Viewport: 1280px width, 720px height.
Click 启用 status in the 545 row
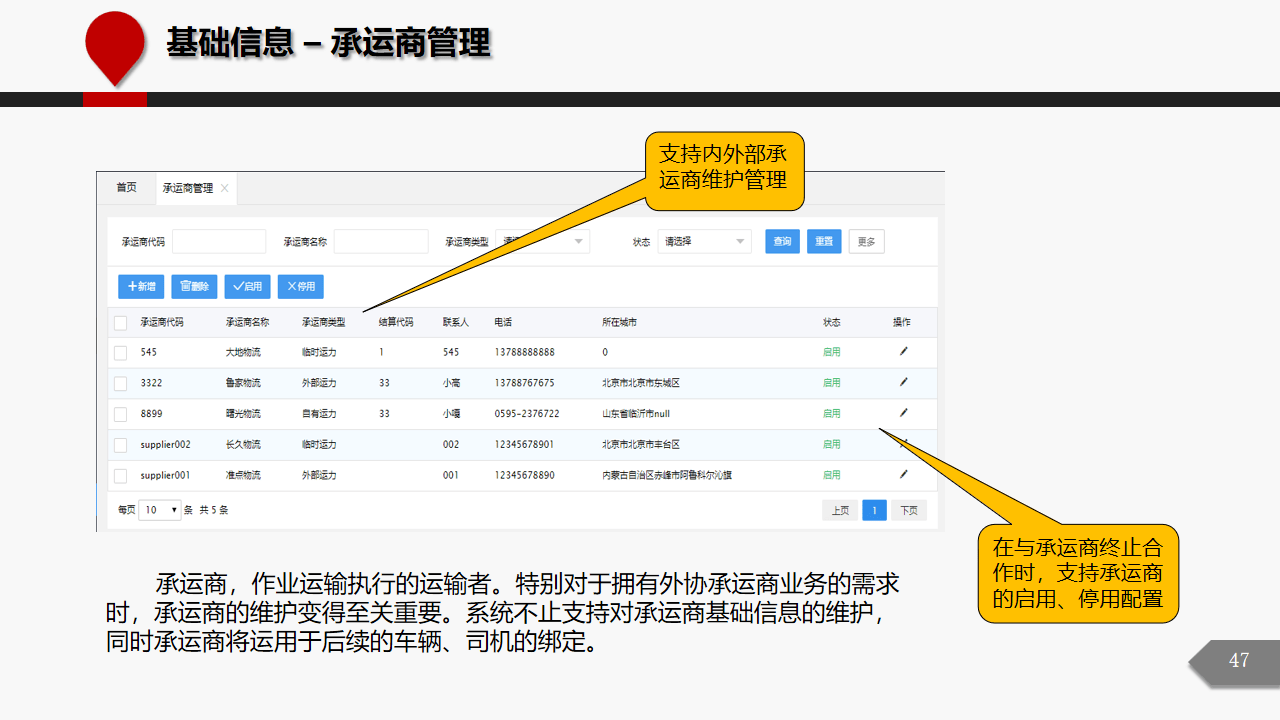pyautogui.click(x=832, y=352)
